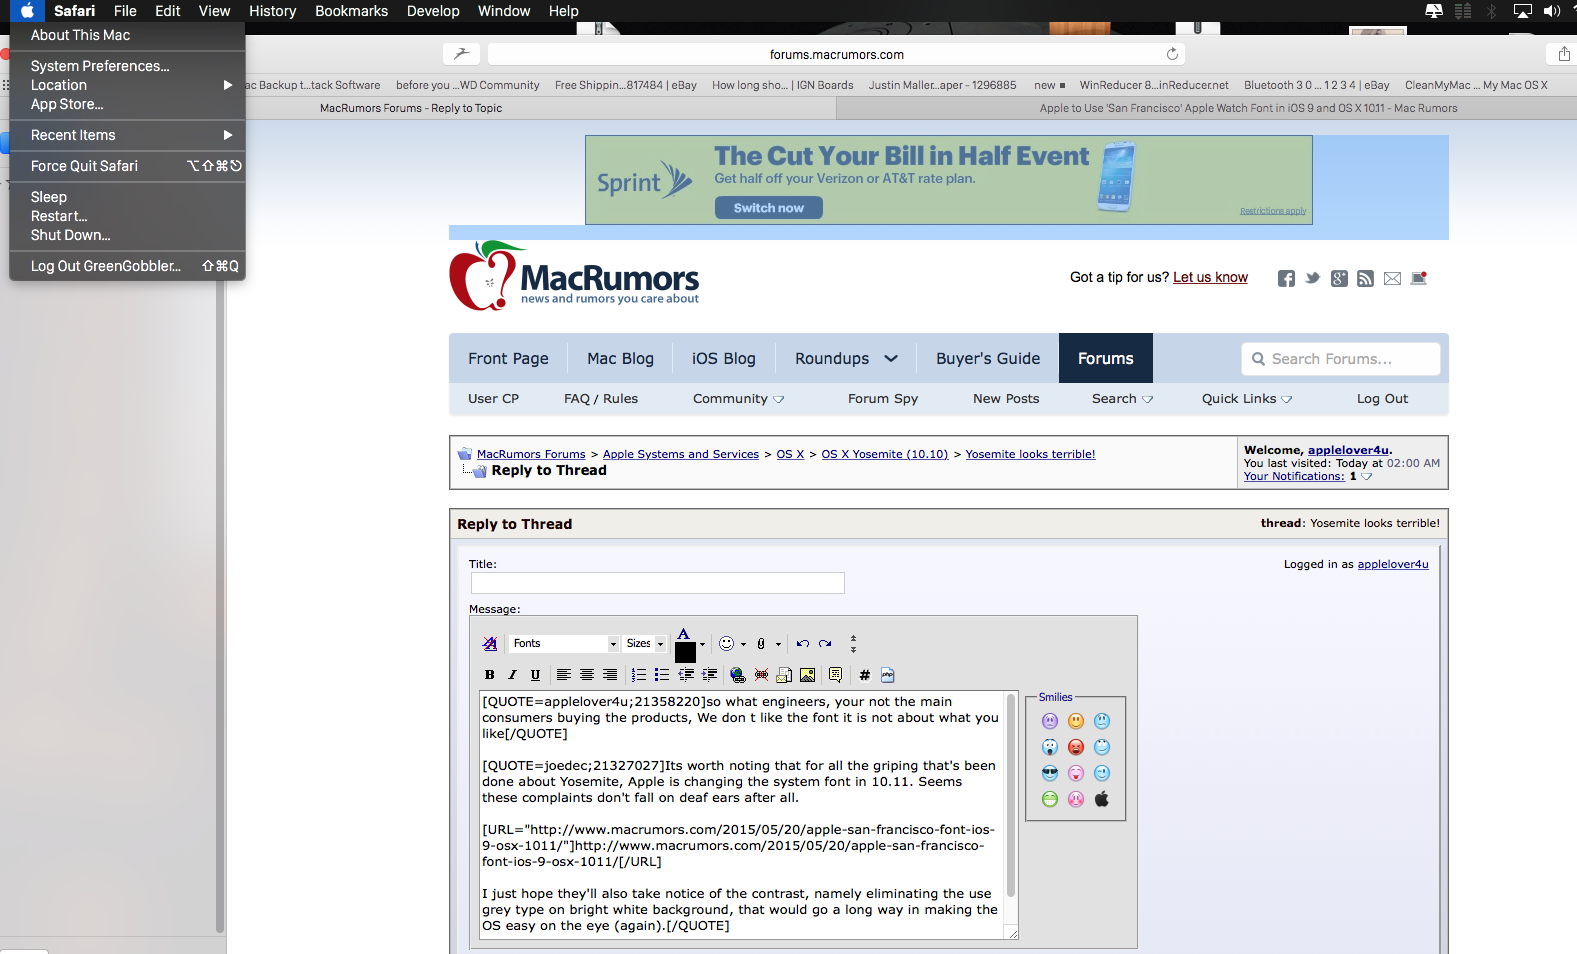
Task: Increase indent in the message editor
Action: (x=709, y=675)
